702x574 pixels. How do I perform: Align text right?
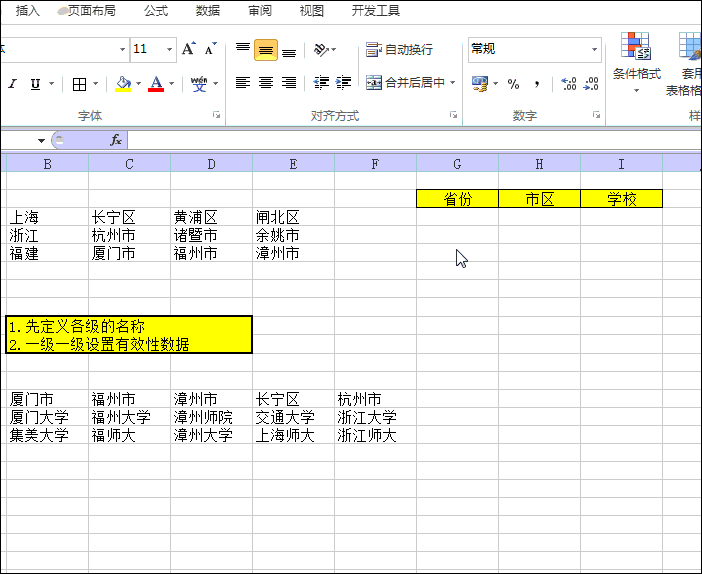pyautogui.click(x=289, y=83)
